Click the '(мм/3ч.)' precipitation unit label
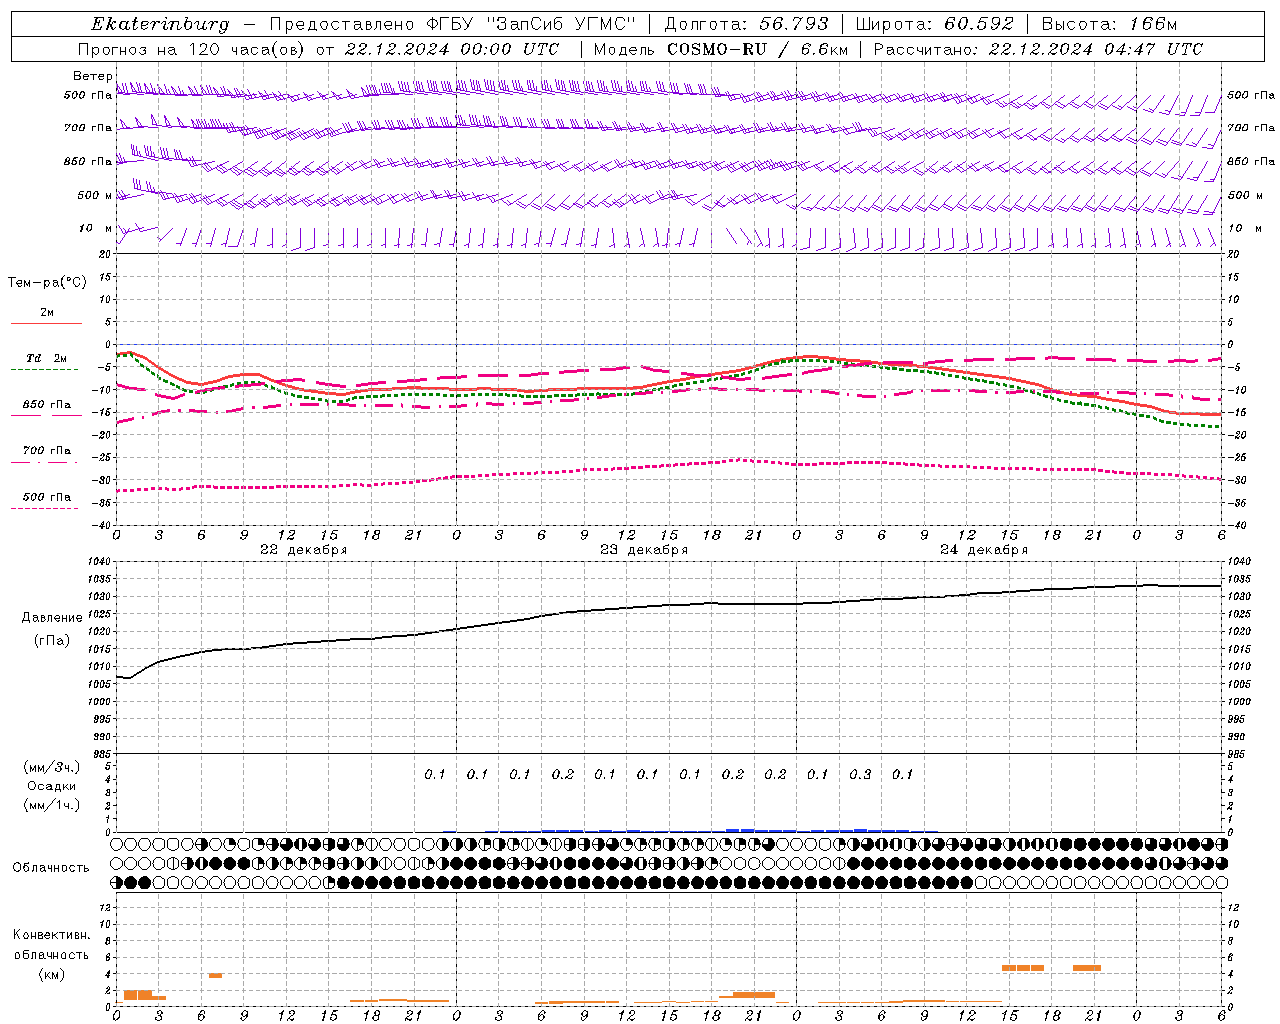The height and width of the screenshot is (1024, 1280). point(52,767)
